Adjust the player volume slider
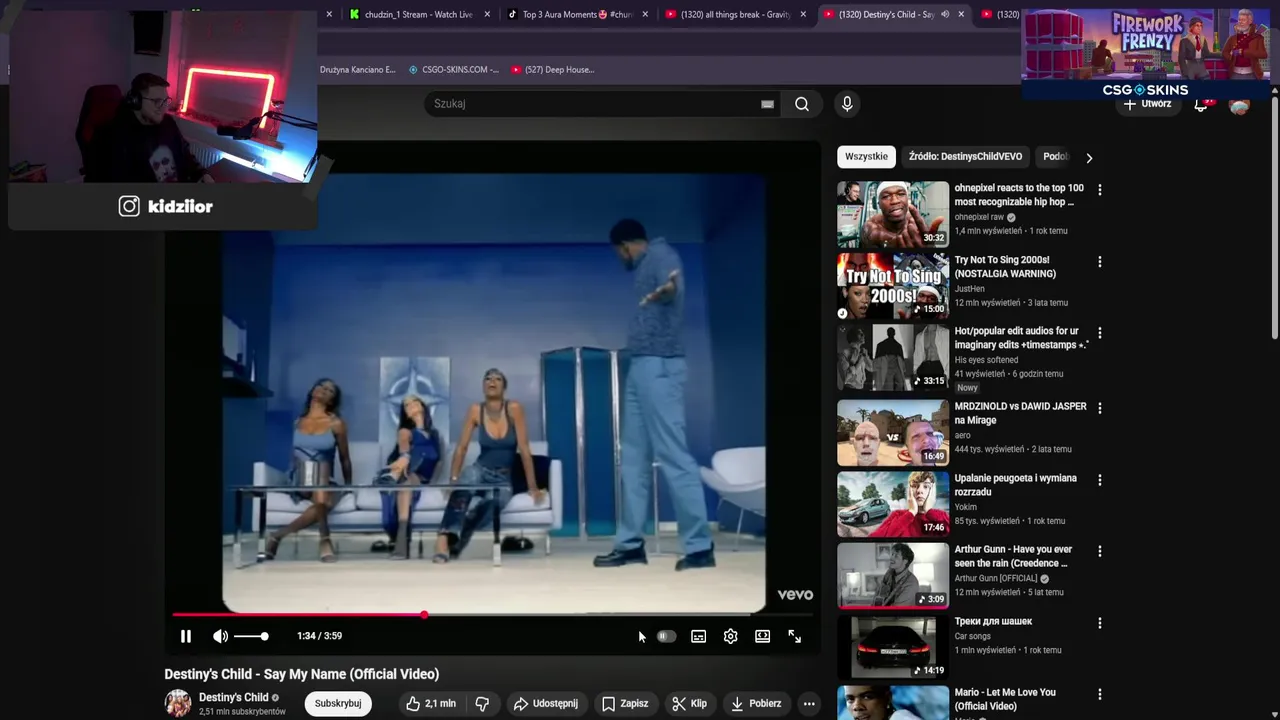Viewport: 1280px width, 720px height. (251, 636)
